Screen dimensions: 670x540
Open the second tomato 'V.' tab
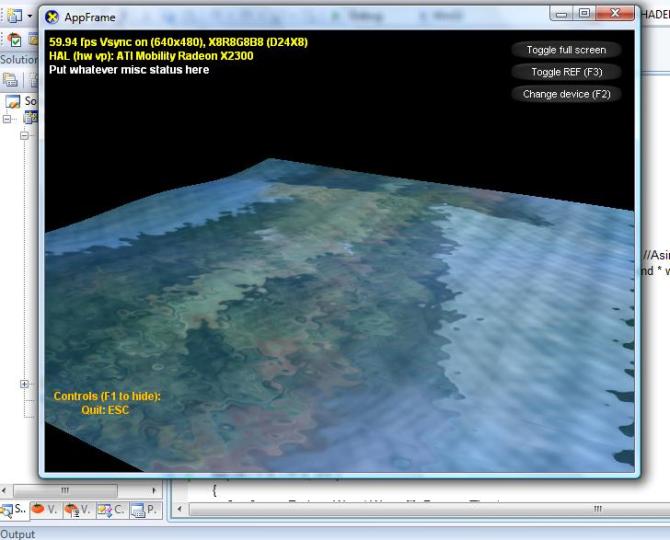pos(78,509)
